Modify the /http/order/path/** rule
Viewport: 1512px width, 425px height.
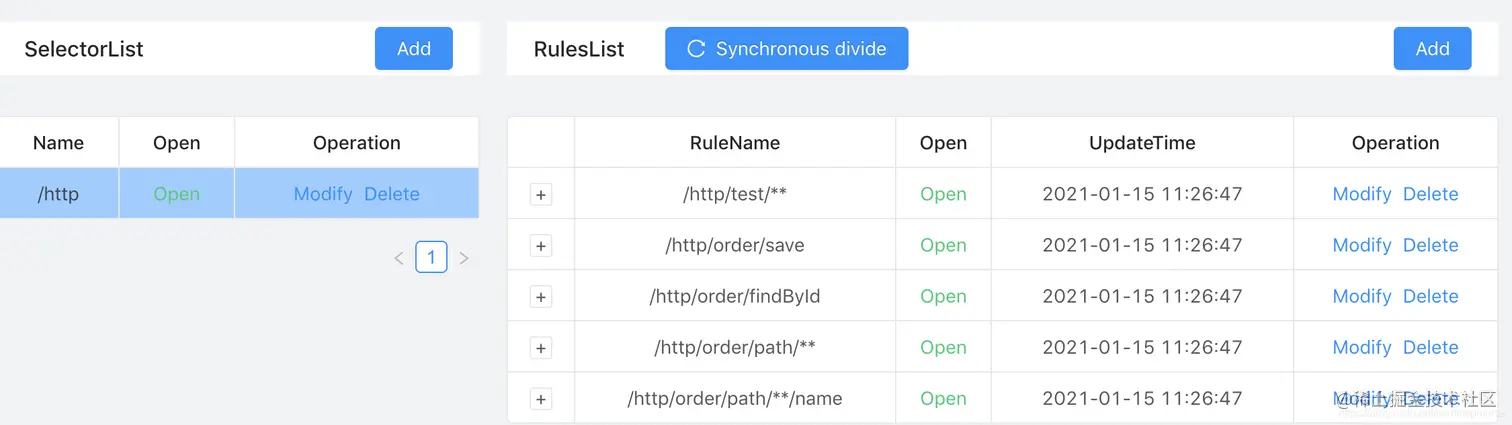coord(1362,347)
